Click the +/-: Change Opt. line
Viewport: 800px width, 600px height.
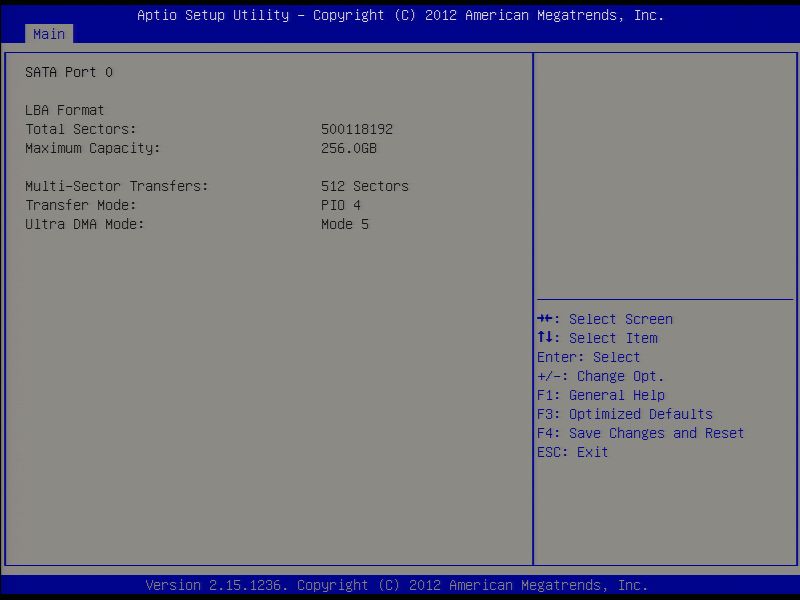tap(601, 377)
